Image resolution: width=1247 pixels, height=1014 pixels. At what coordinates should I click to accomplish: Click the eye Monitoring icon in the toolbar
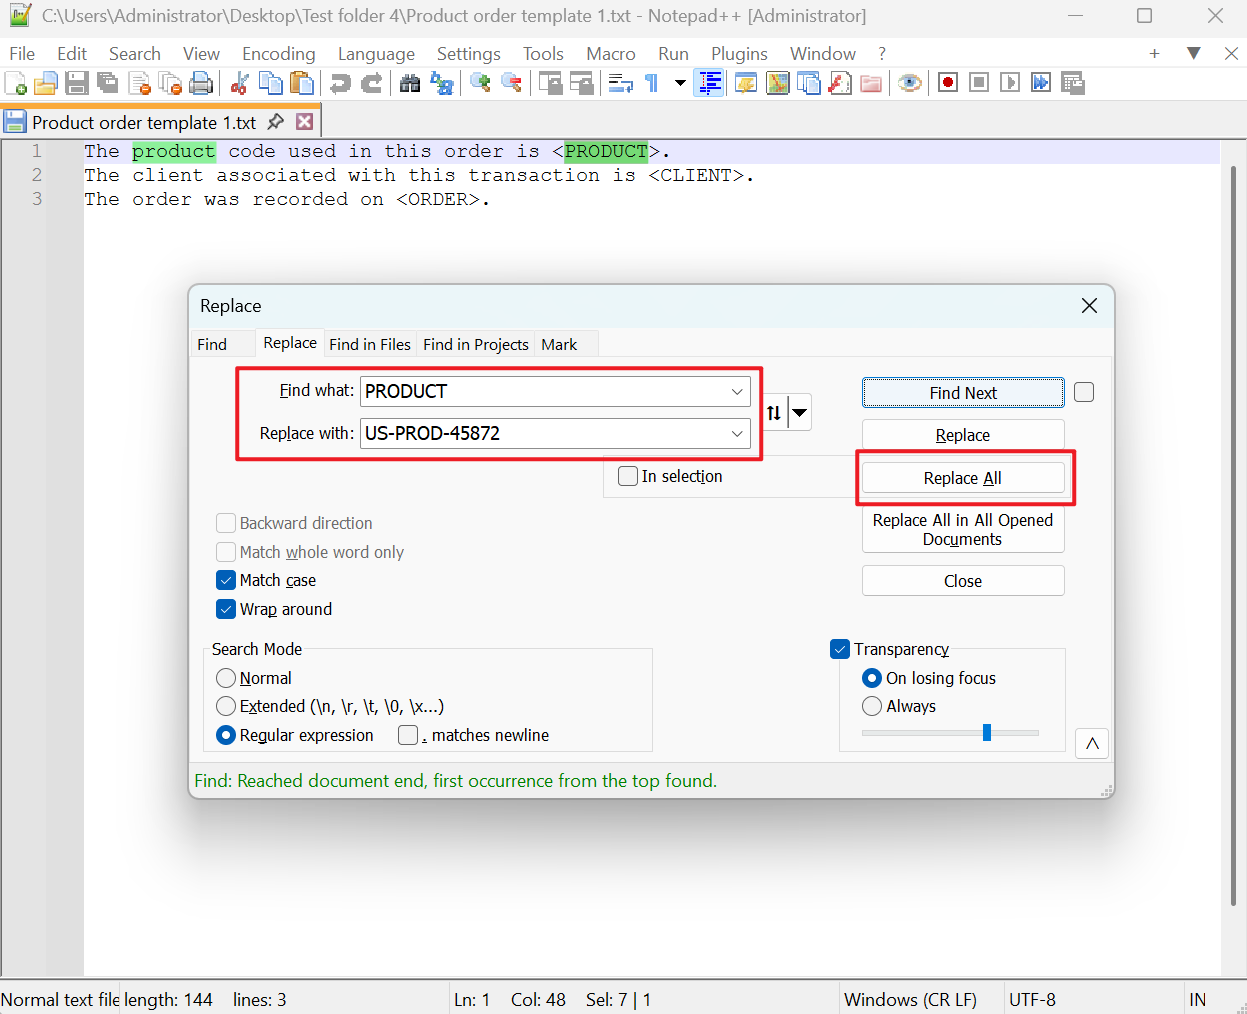pos(909,83)
